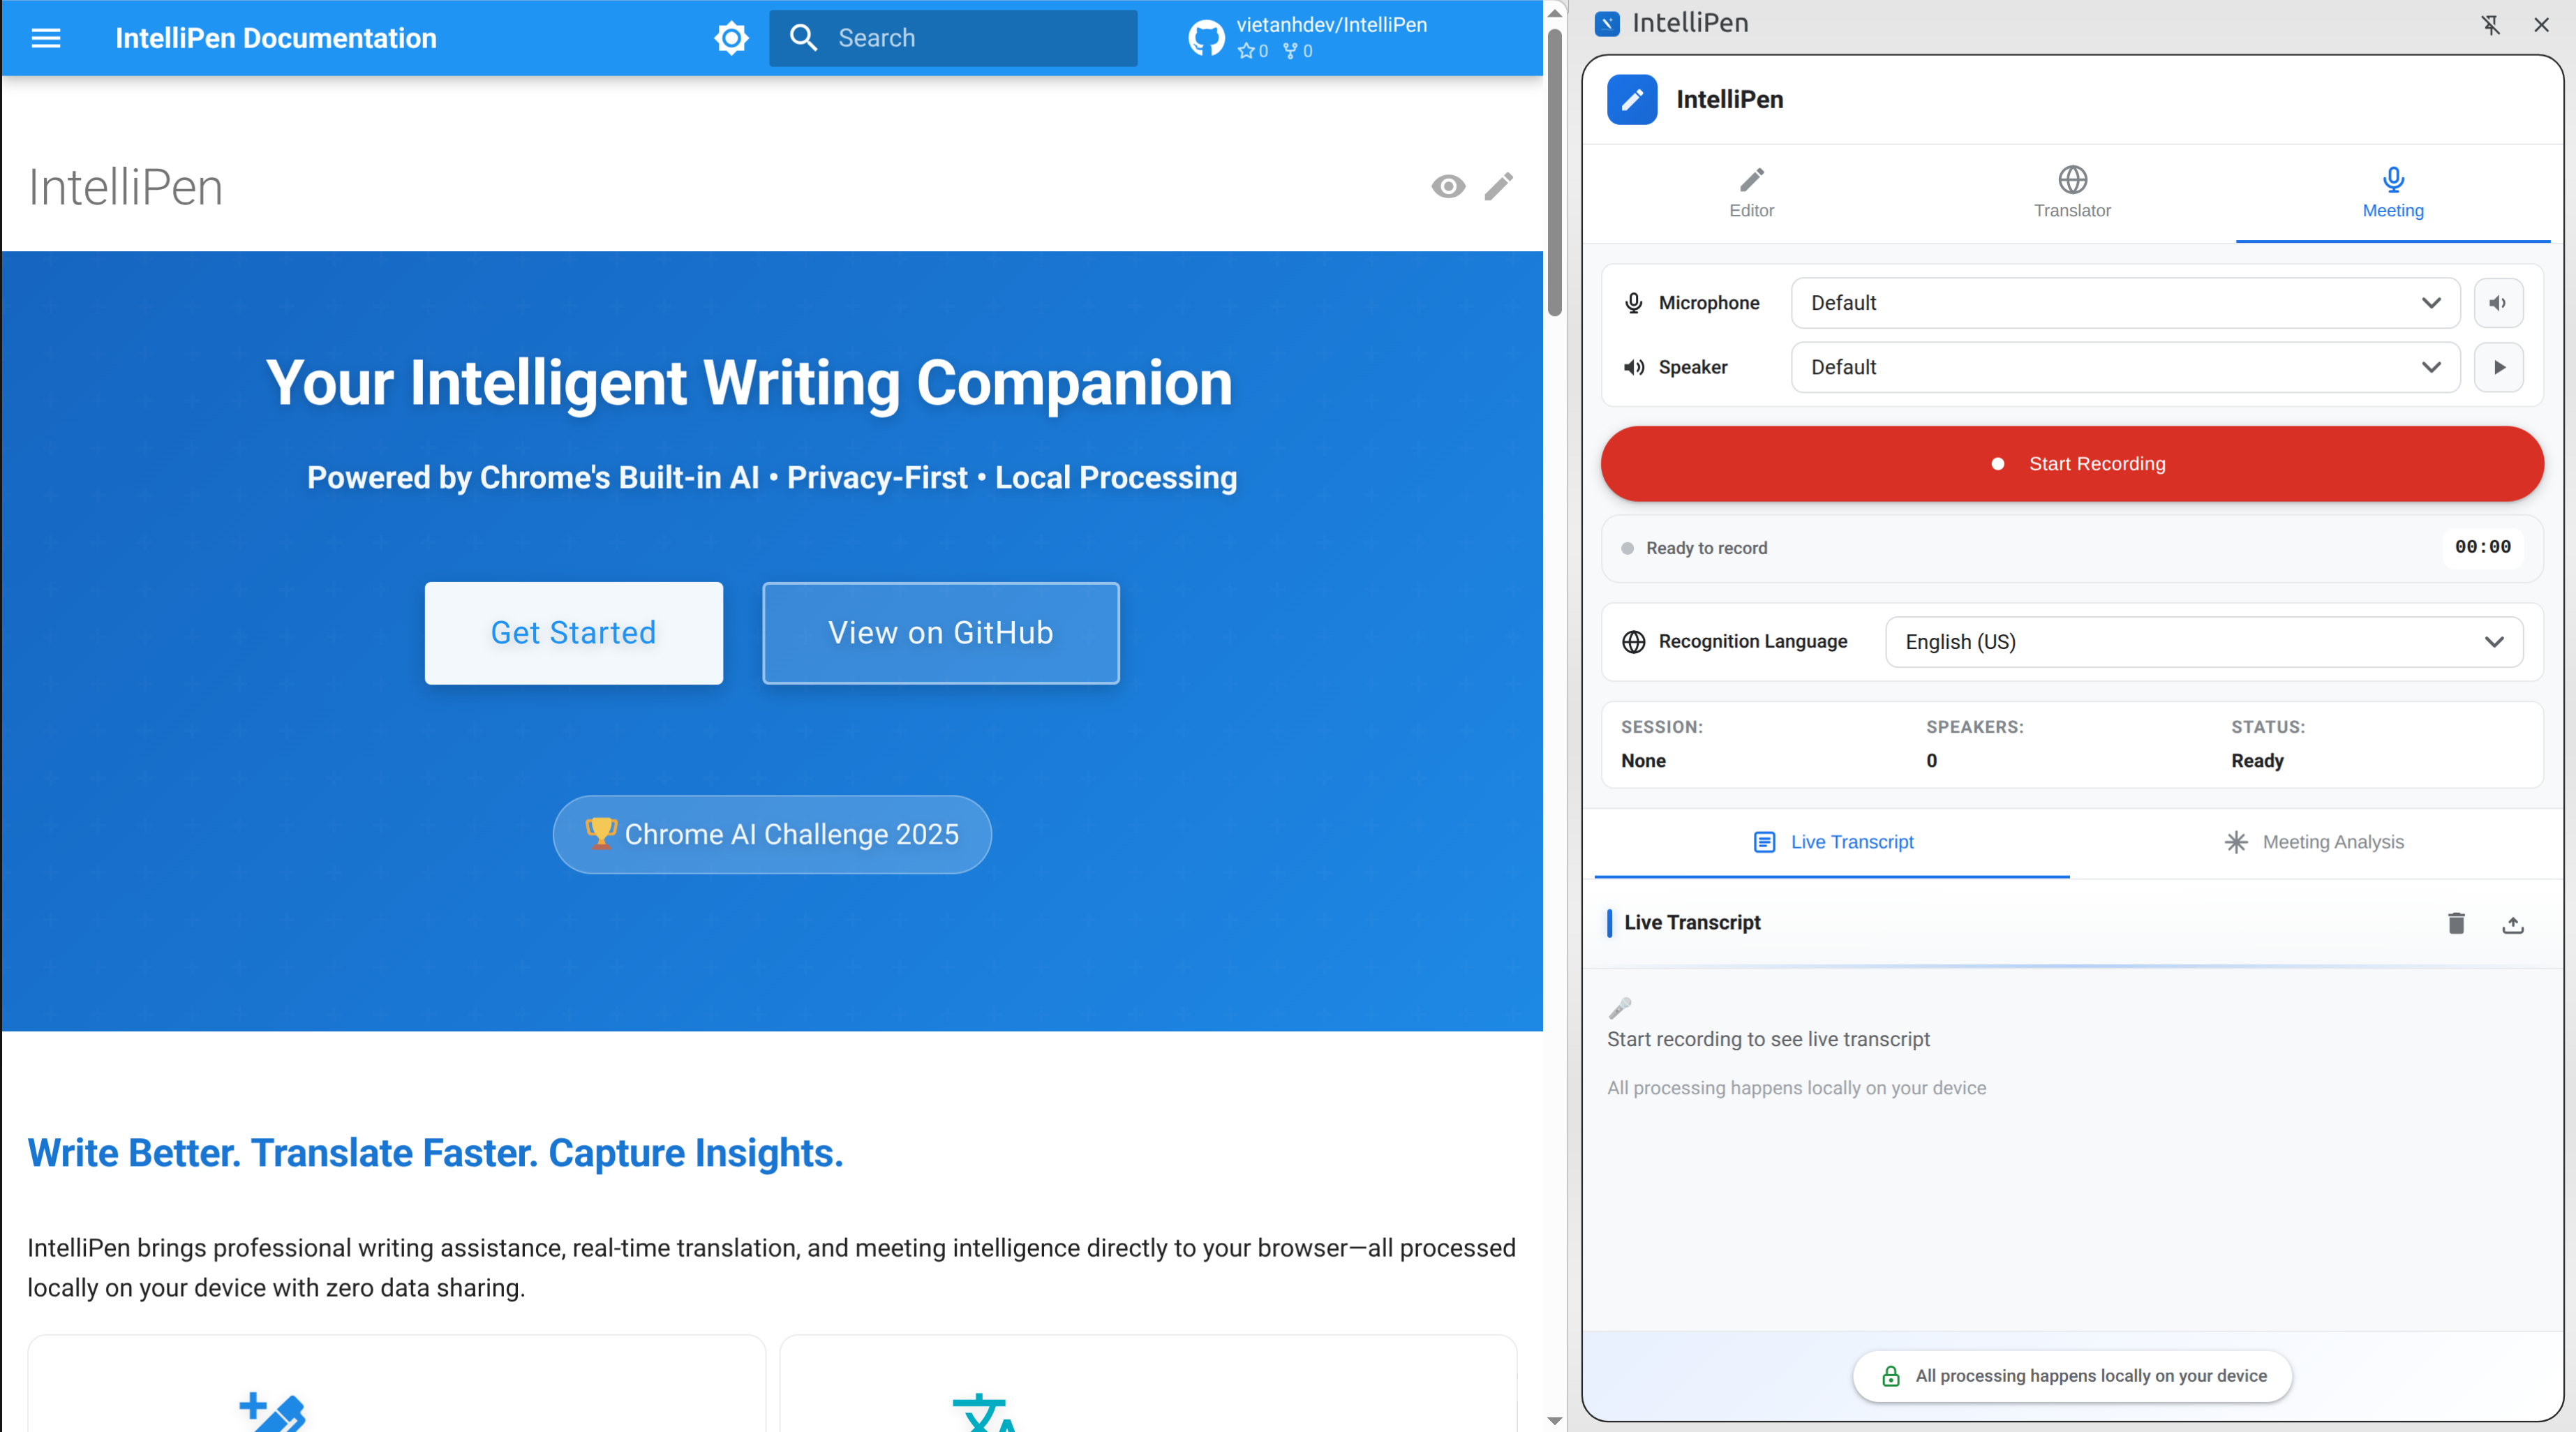Toggle the light/dark theme icon
This screenshot has width=2576, height=1432.
click(x=731, y=38)
